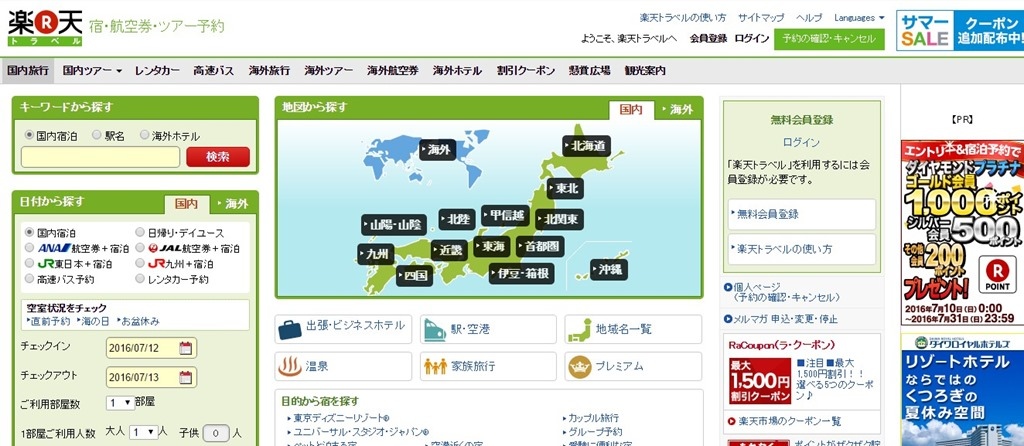
Task: Select 北関東 region on the map
Action: click(x=559, y=219)
